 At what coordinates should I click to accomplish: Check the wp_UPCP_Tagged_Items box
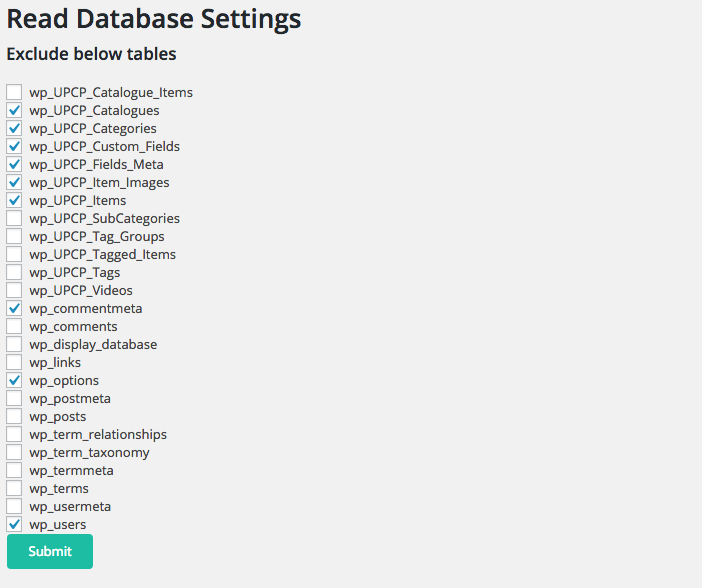[x=14, y=254]
